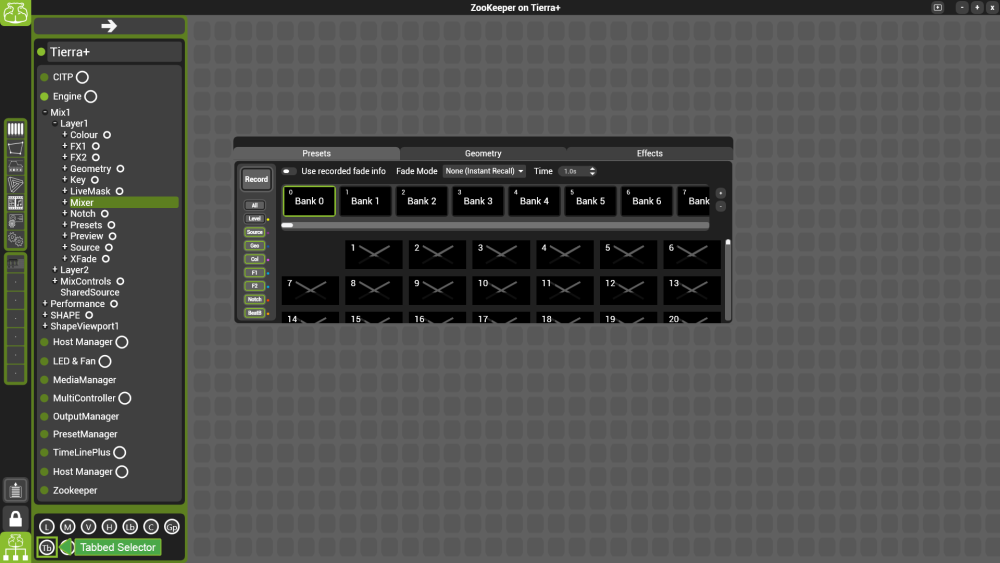The image size is (1000, 563).
Task: Select the V circle widget icon
Action: (x=89, y=527)
